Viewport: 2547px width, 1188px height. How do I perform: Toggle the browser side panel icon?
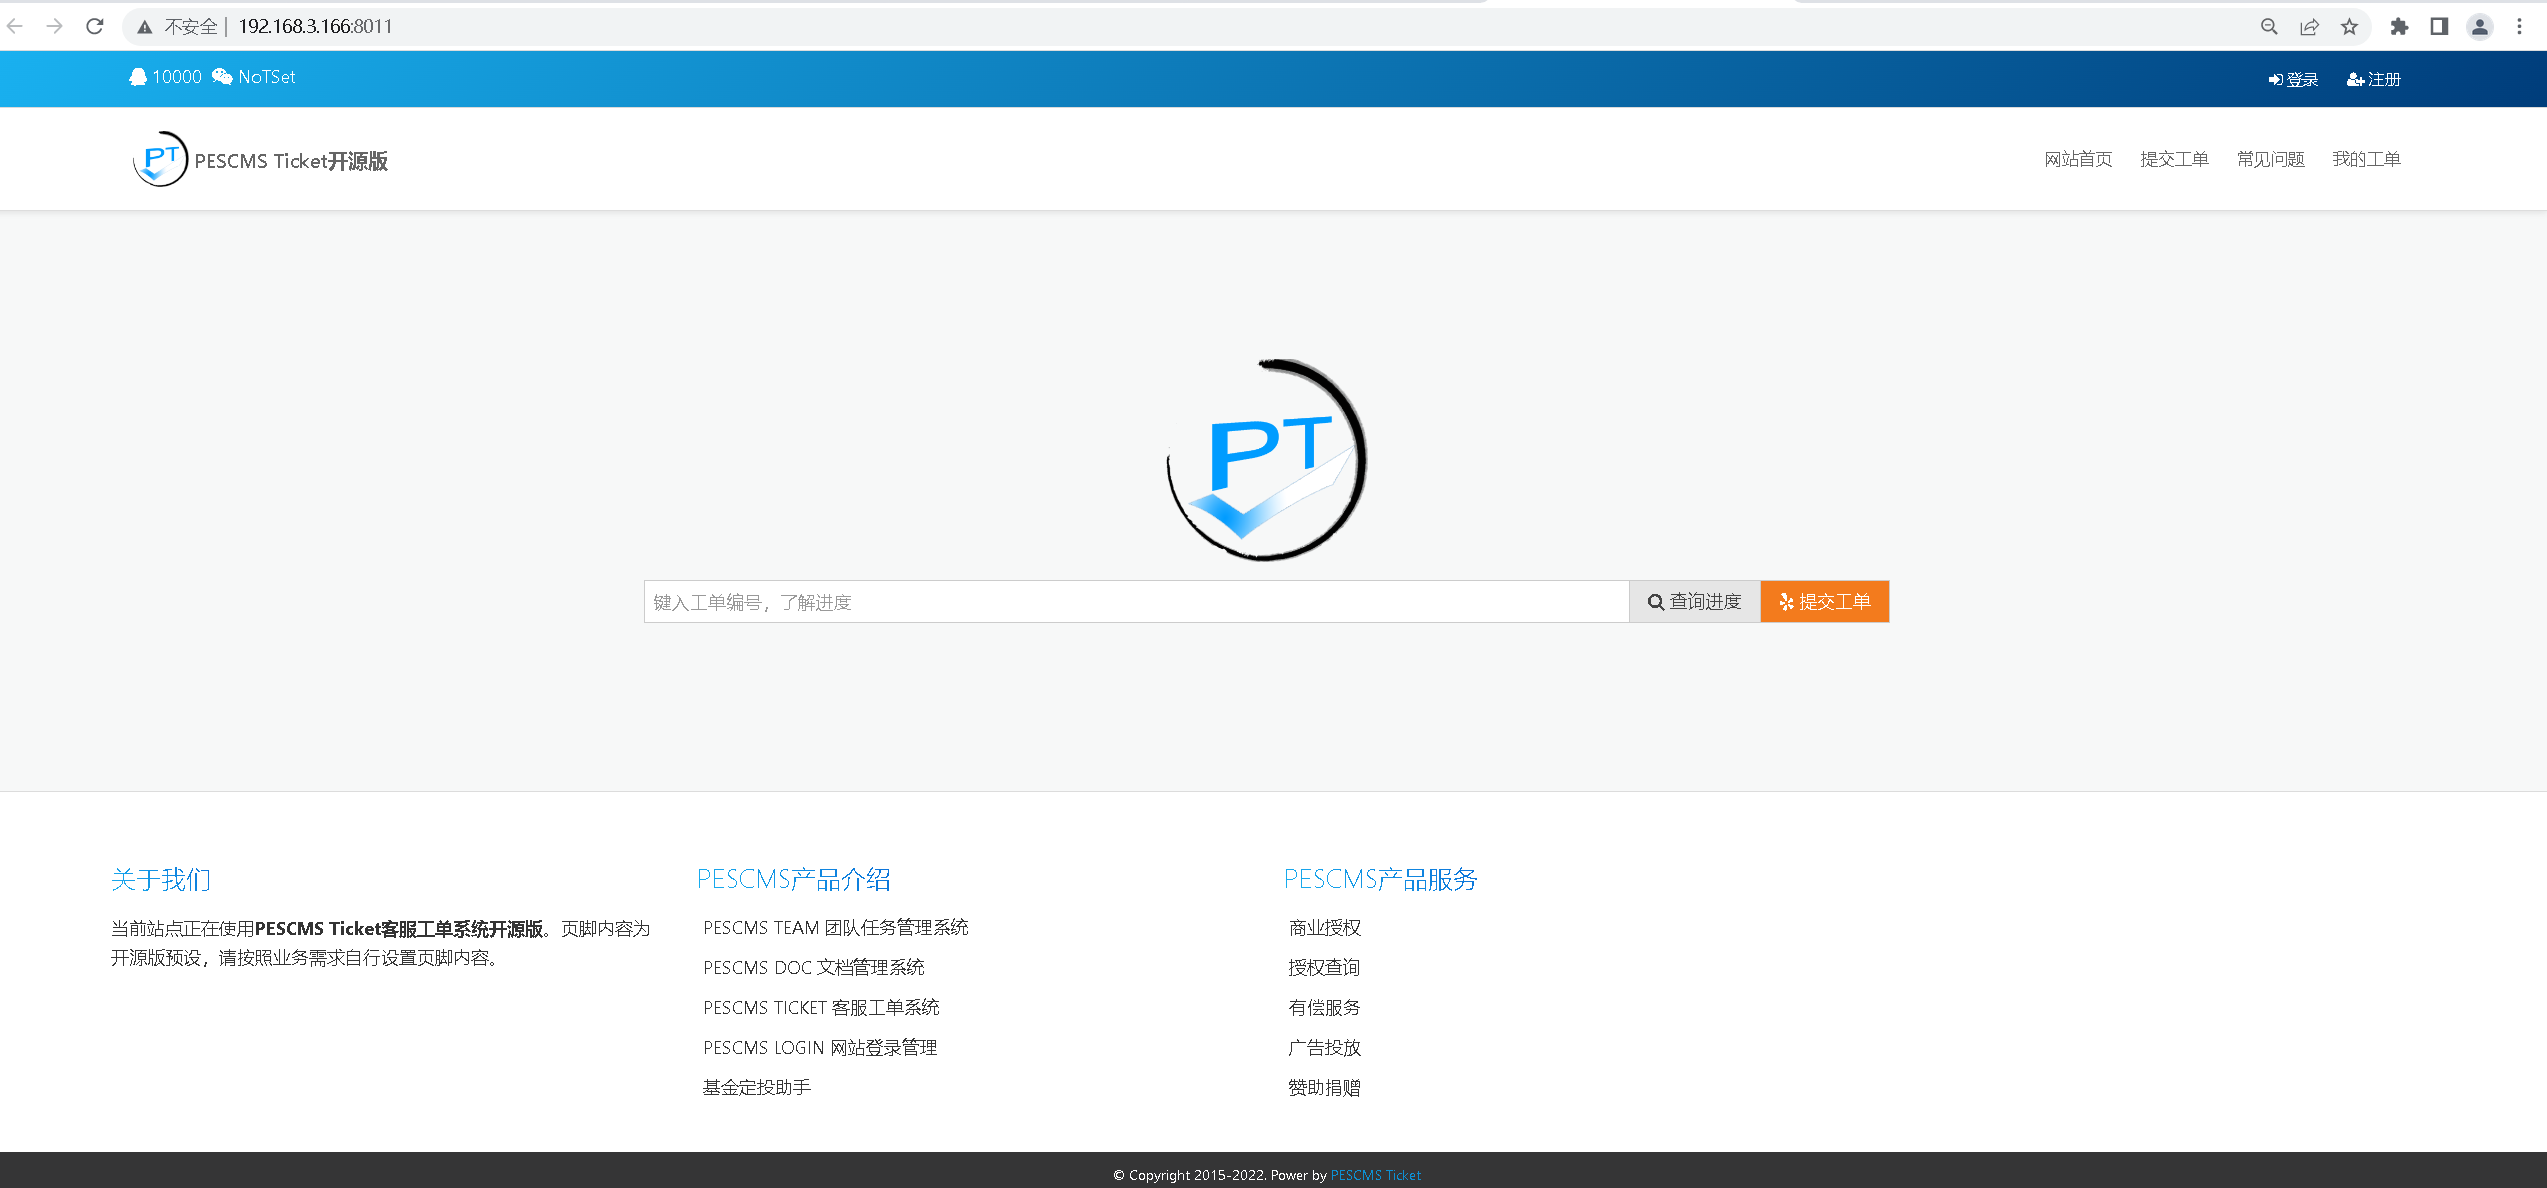pyautogui.click(x=2439, y=27)
